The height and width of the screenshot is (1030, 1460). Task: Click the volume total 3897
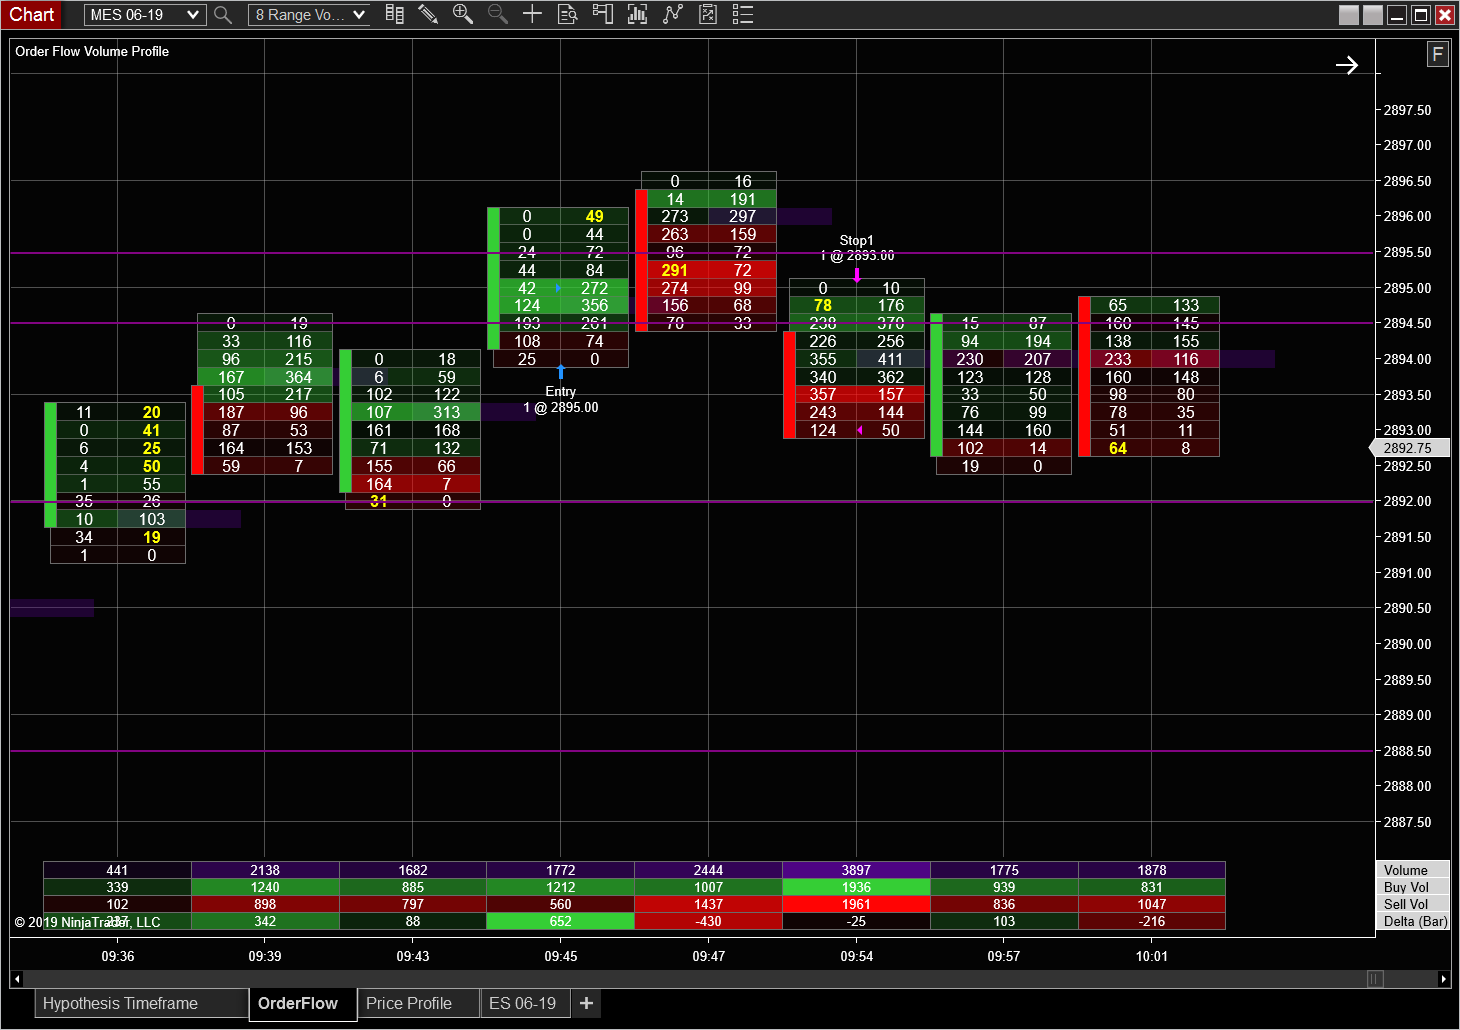click(856, 870)
